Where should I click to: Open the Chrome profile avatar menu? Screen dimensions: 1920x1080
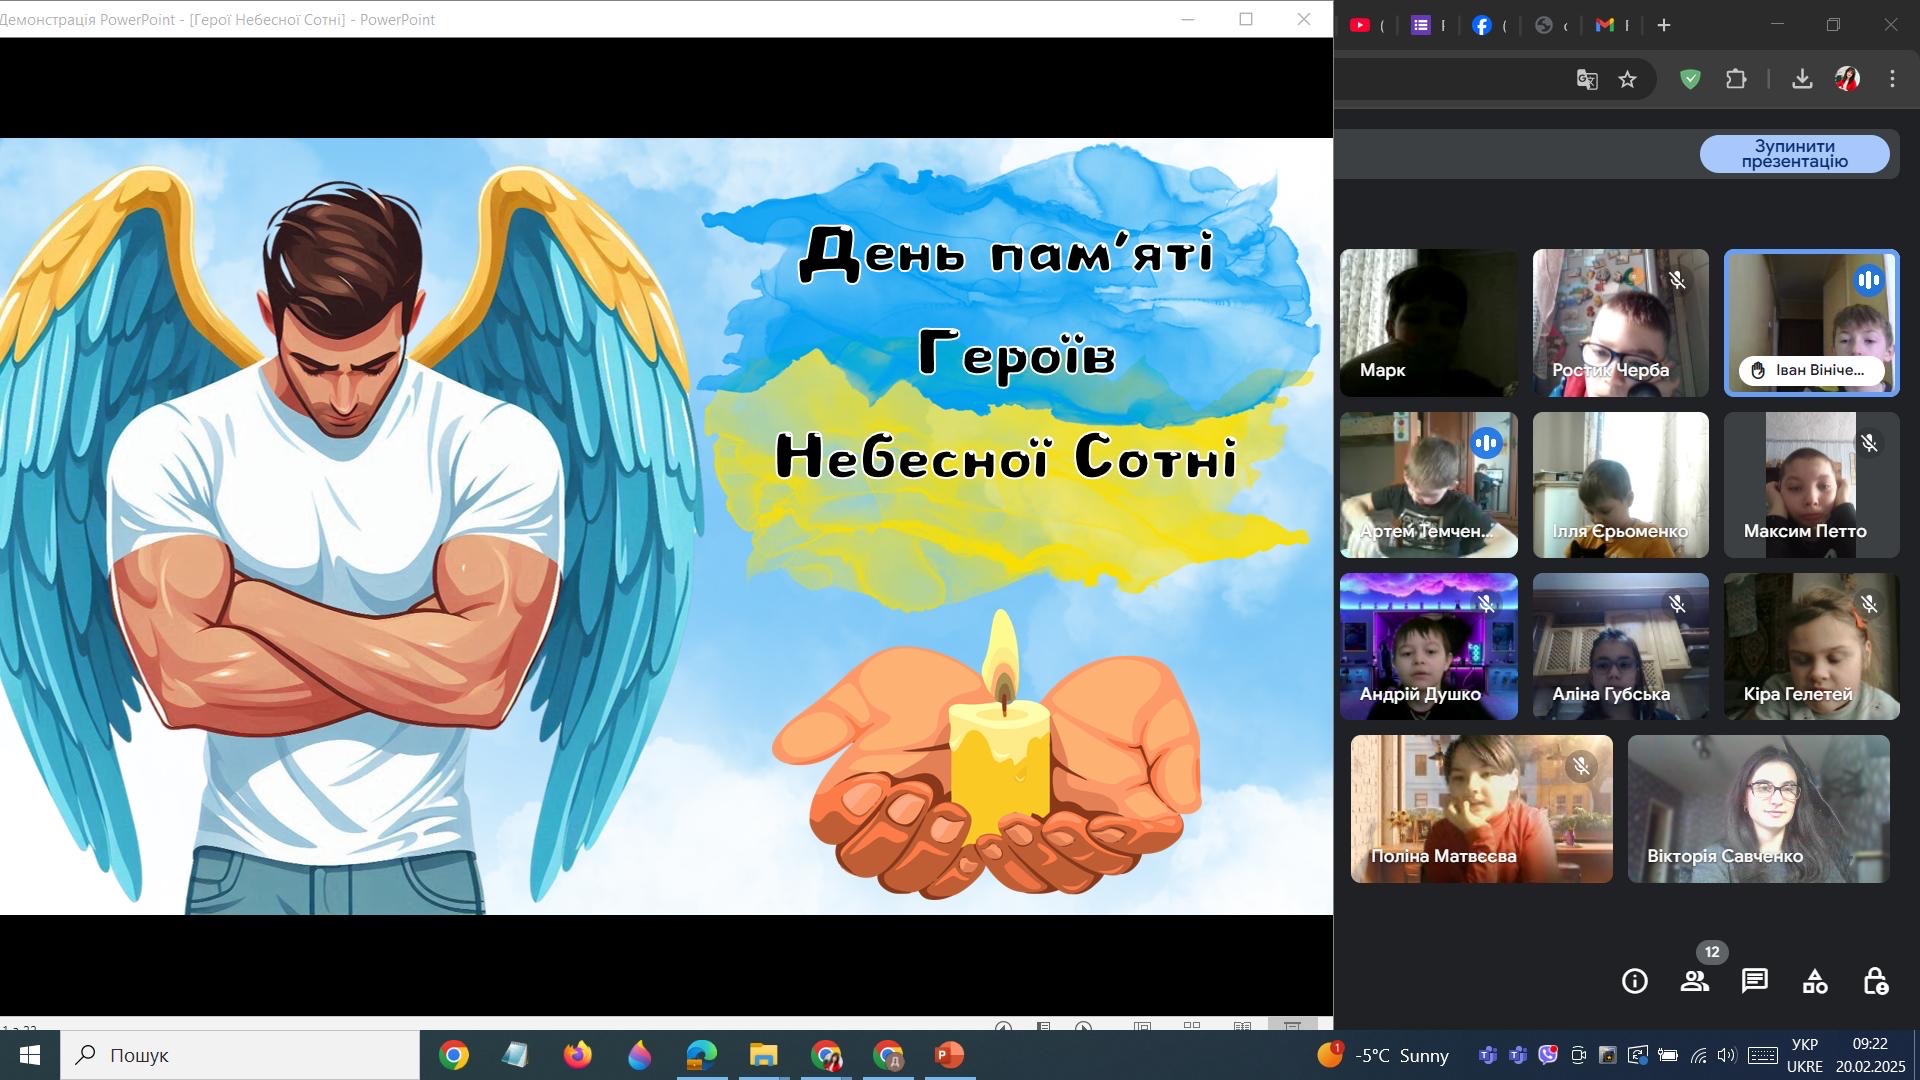pyautogui.click(x=1847, y=79)
